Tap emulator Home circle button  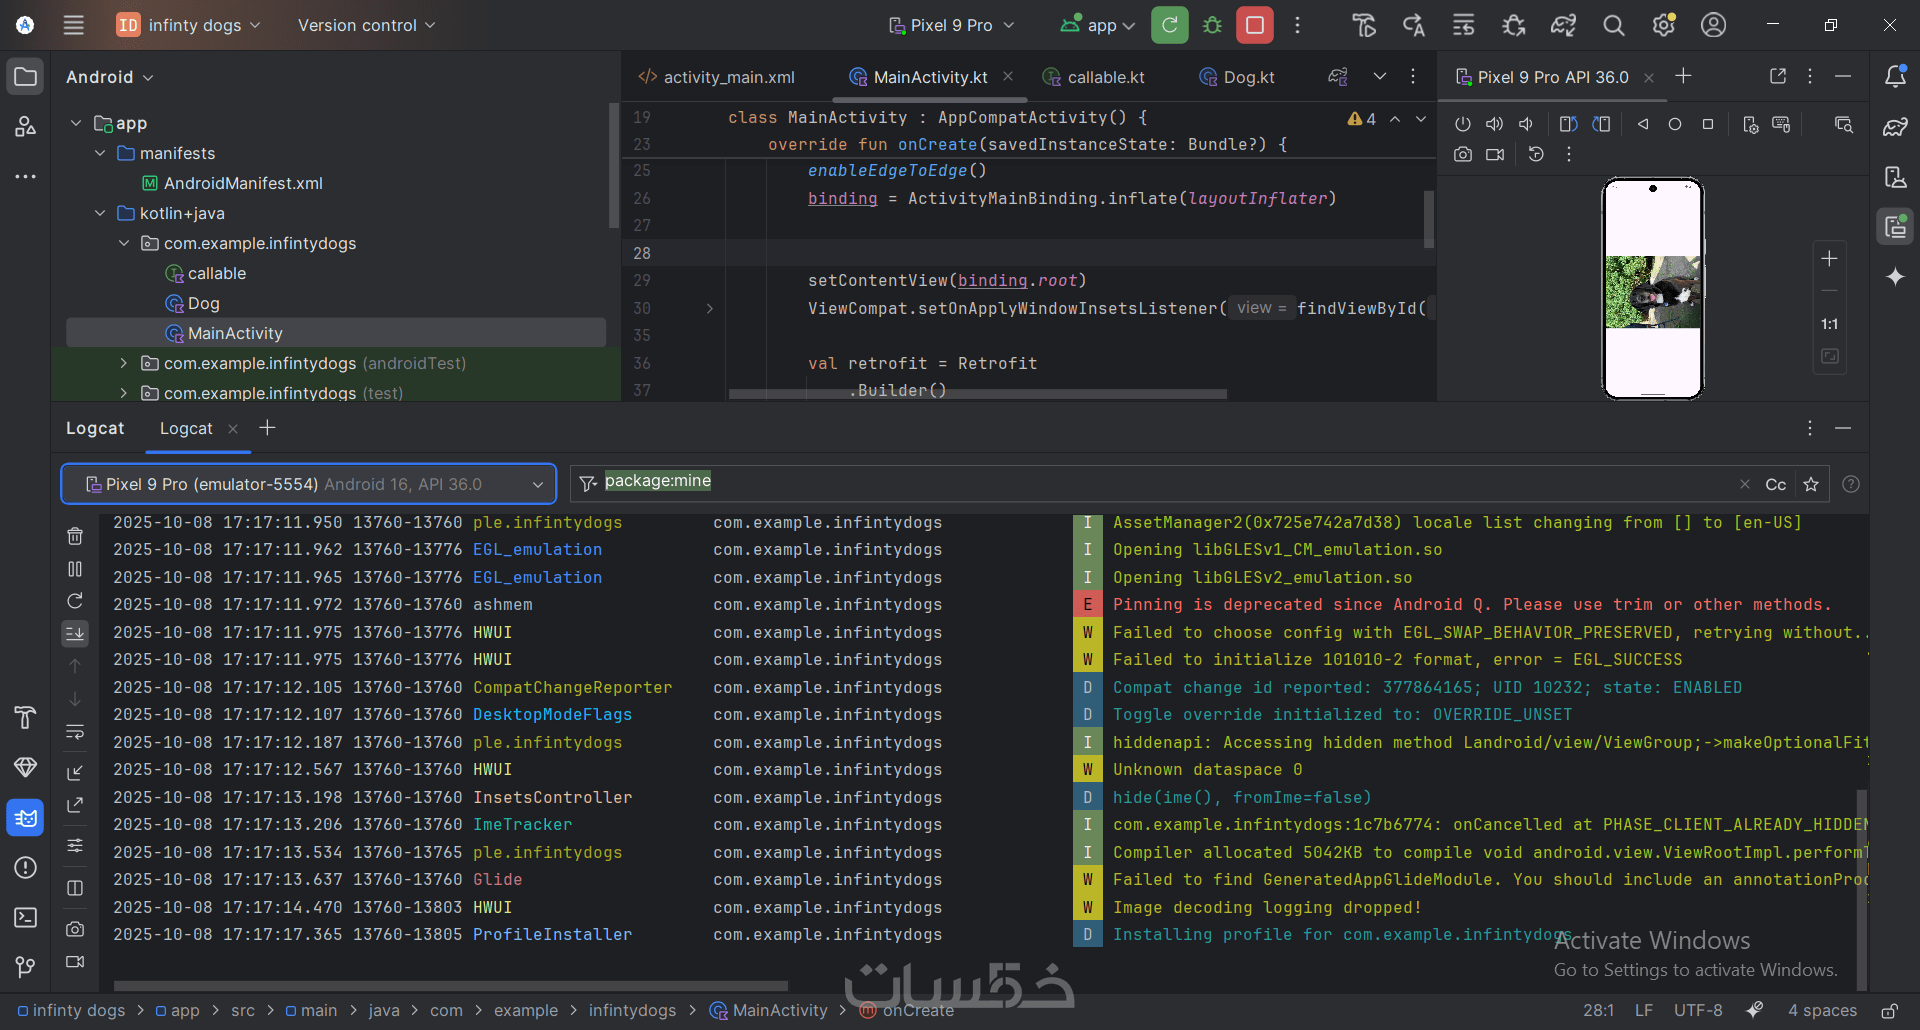[x=1675, y=124]
